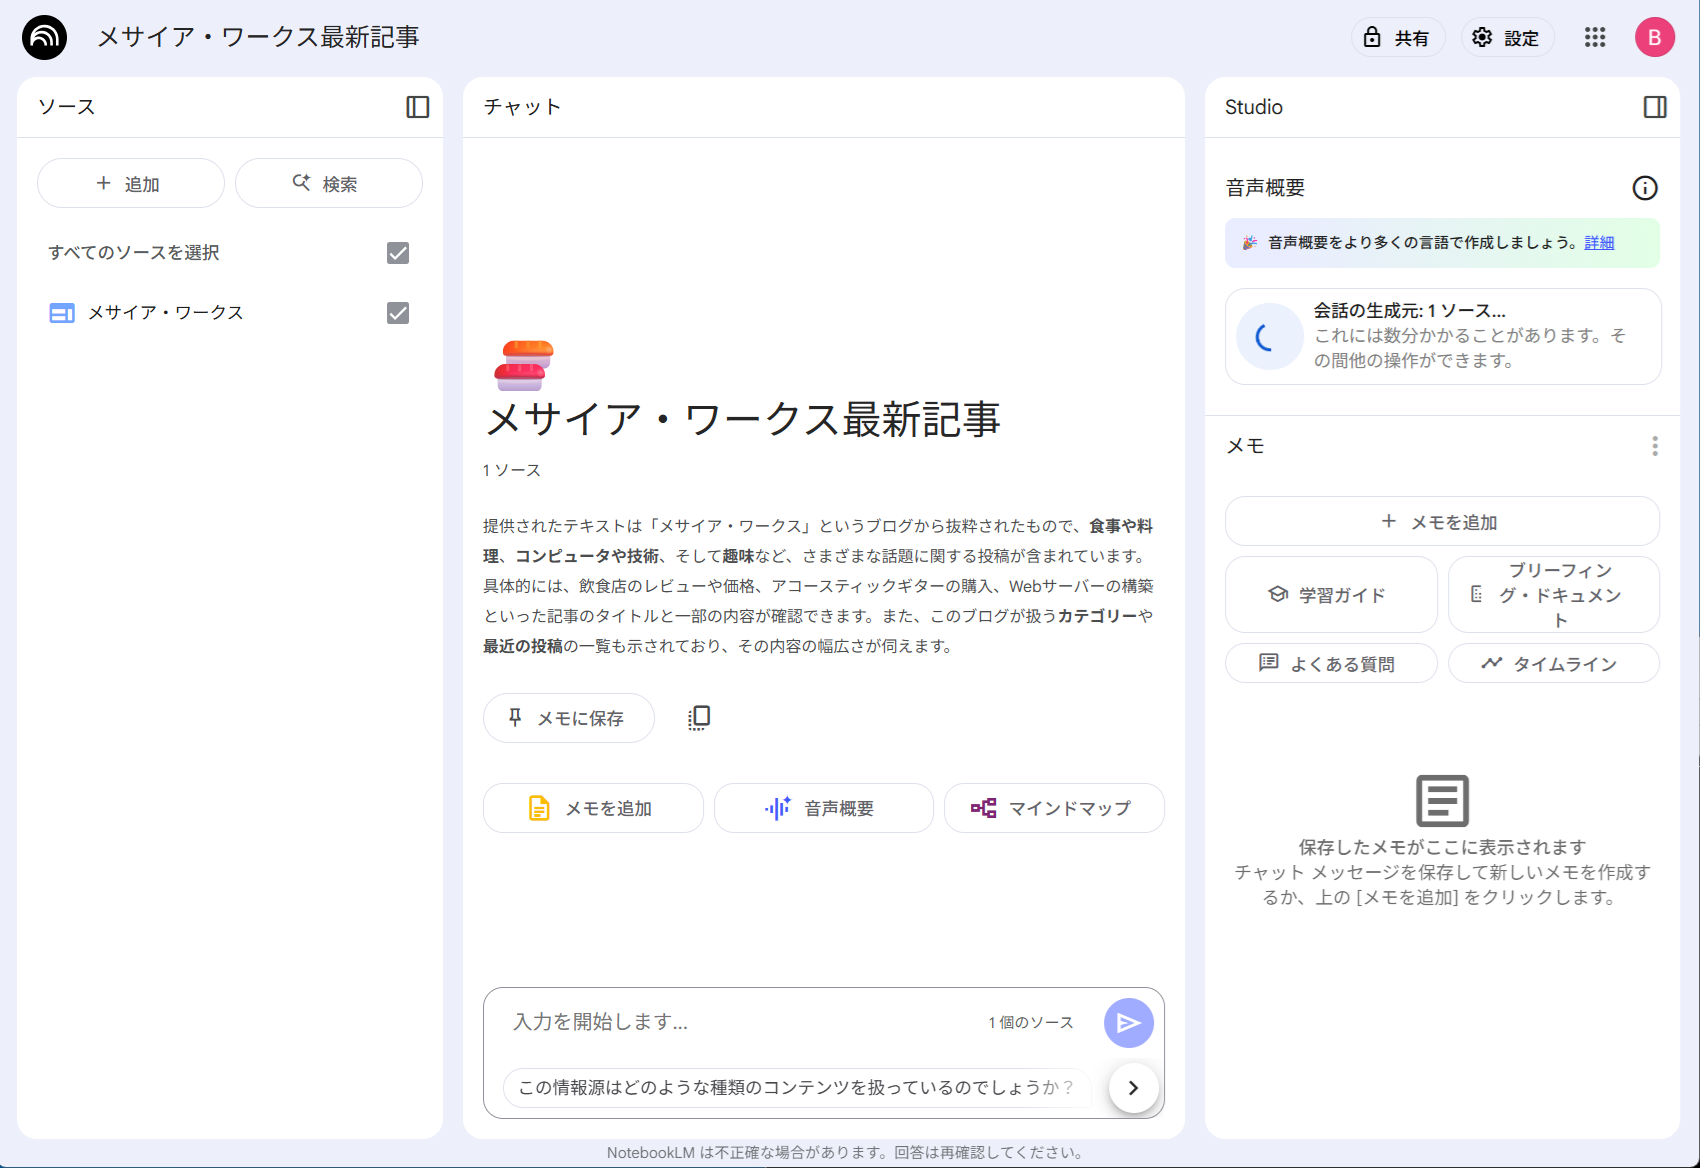Viewport: 1700px width, 1168px height.
Task: Click the 1 ソース count text
Action: coord(512,470)
